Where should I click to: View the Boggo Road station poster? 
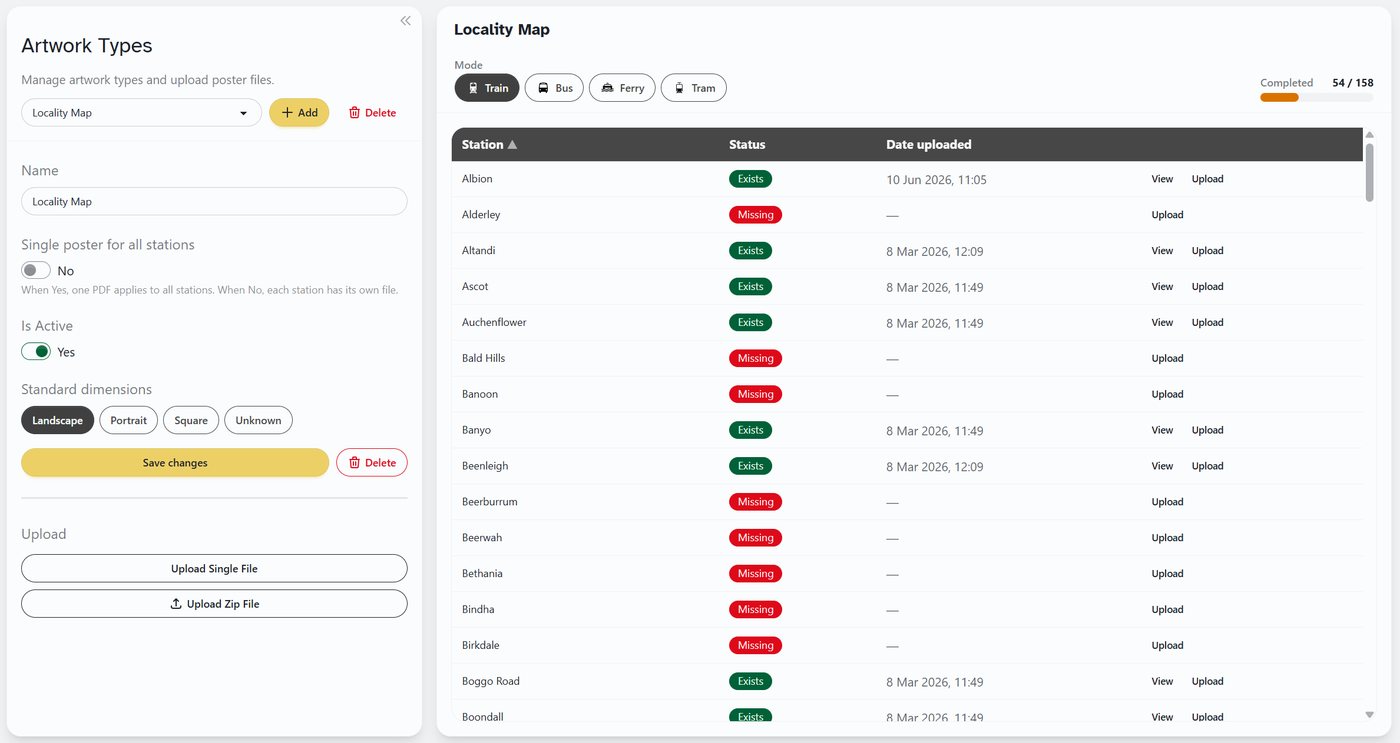click(x=1162, y=681)
